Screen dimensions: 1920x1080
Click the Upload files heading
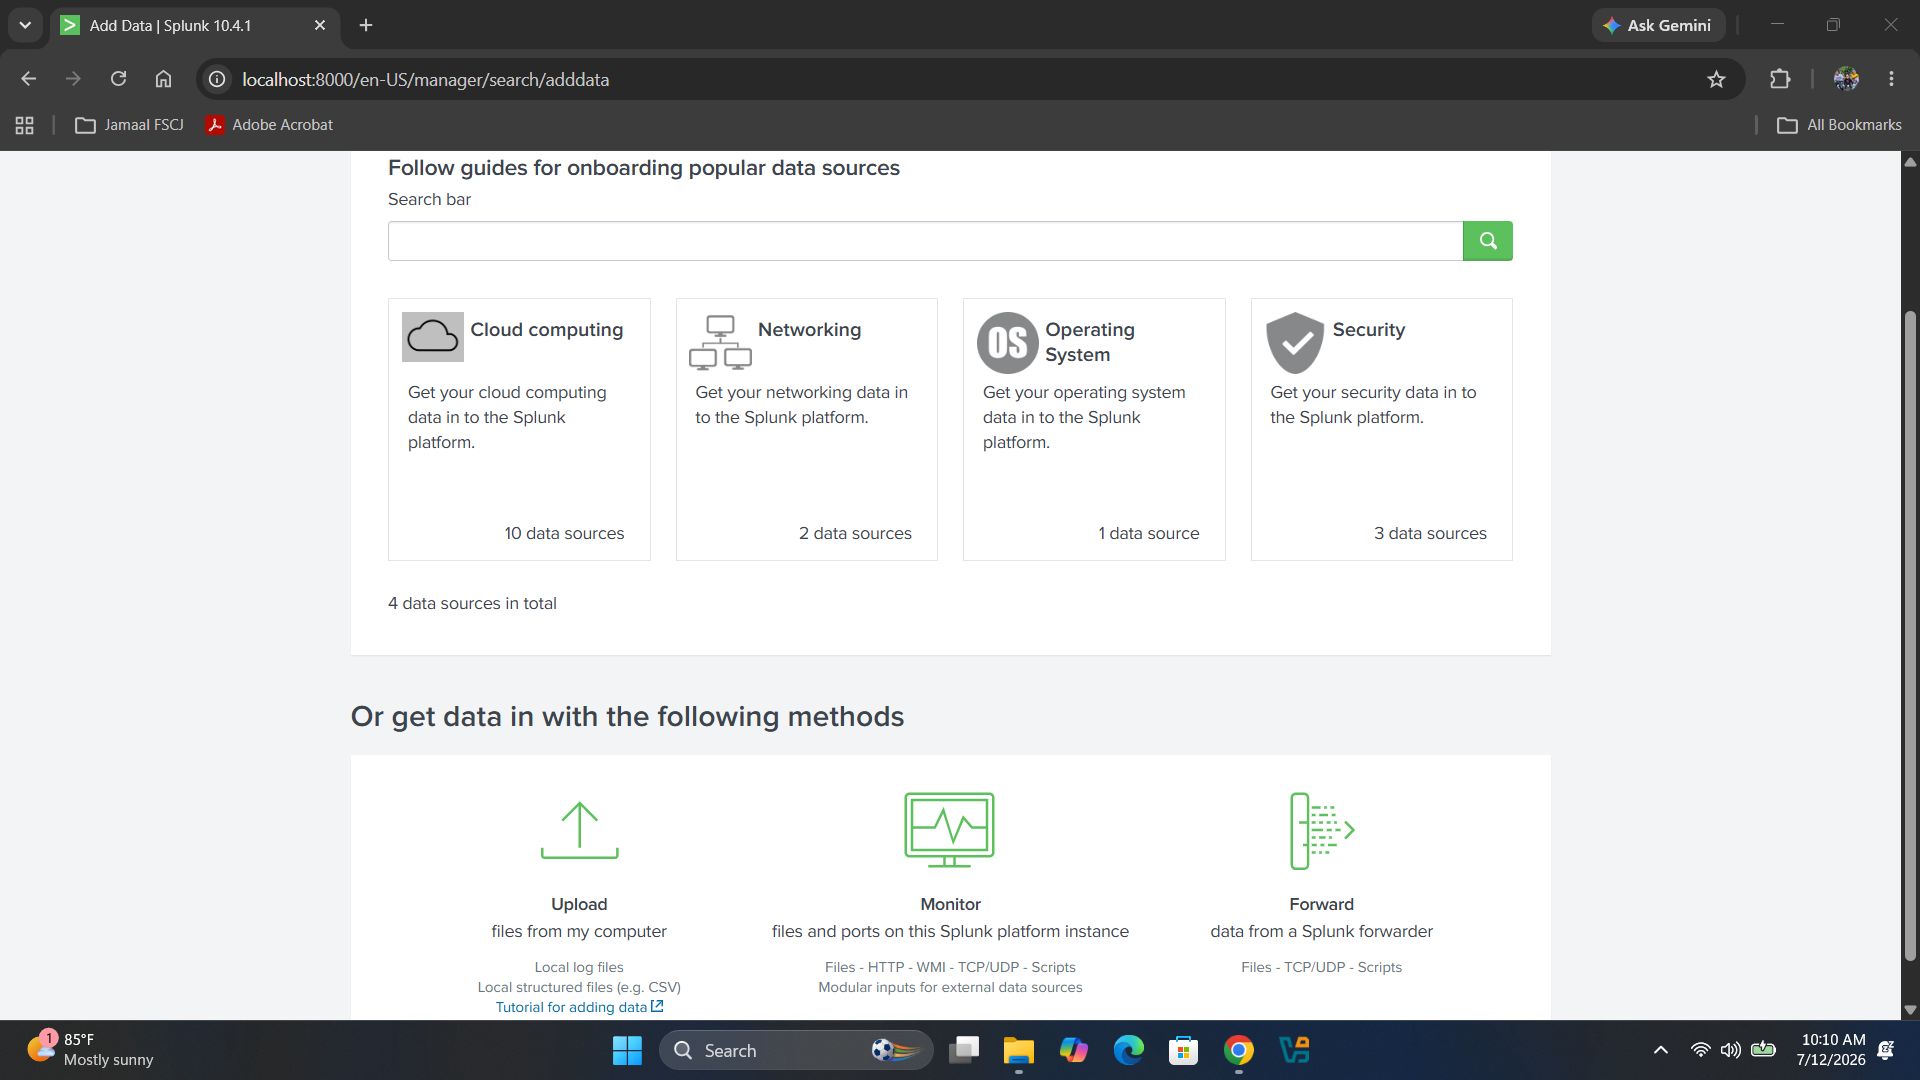click(x=579, y=904)
